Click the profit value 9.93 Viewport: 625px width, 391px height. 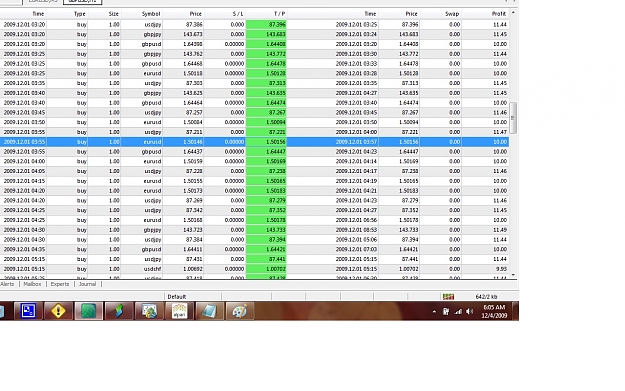501,269
